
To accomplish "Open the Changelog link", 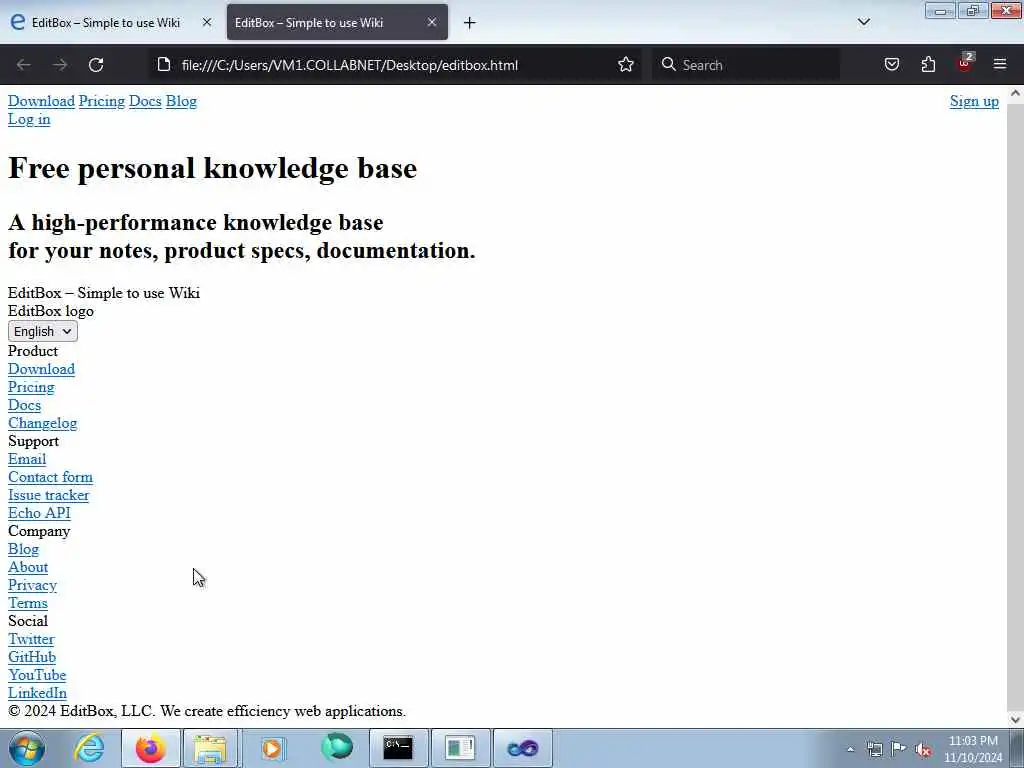I will pyautogui.click(x=42, y=423).
